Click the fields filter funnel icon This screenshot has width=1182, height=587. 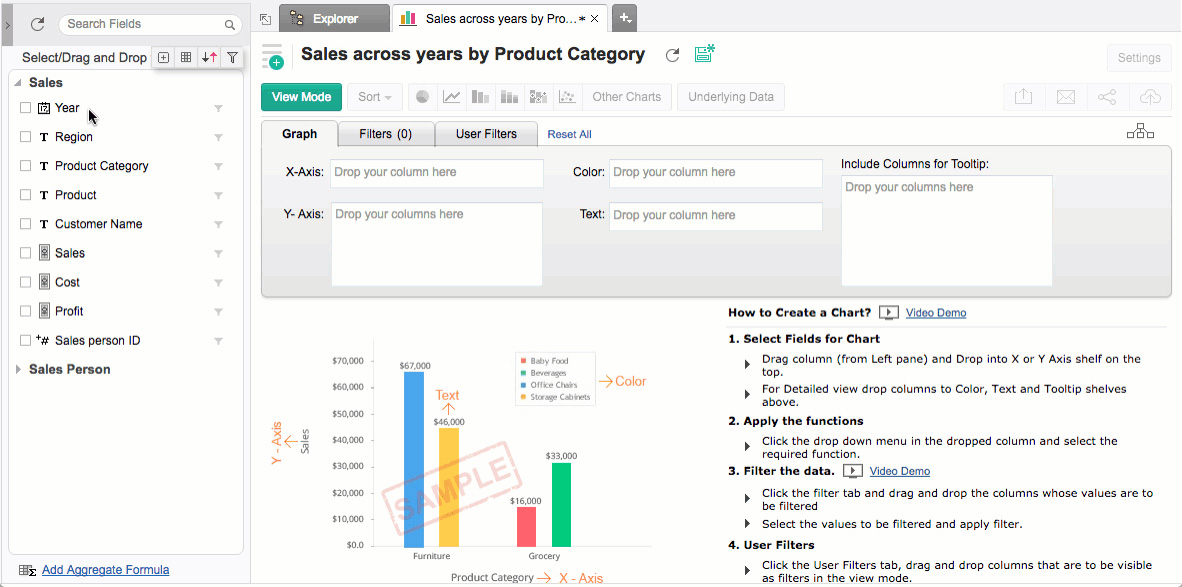click(x=232, y=58)
